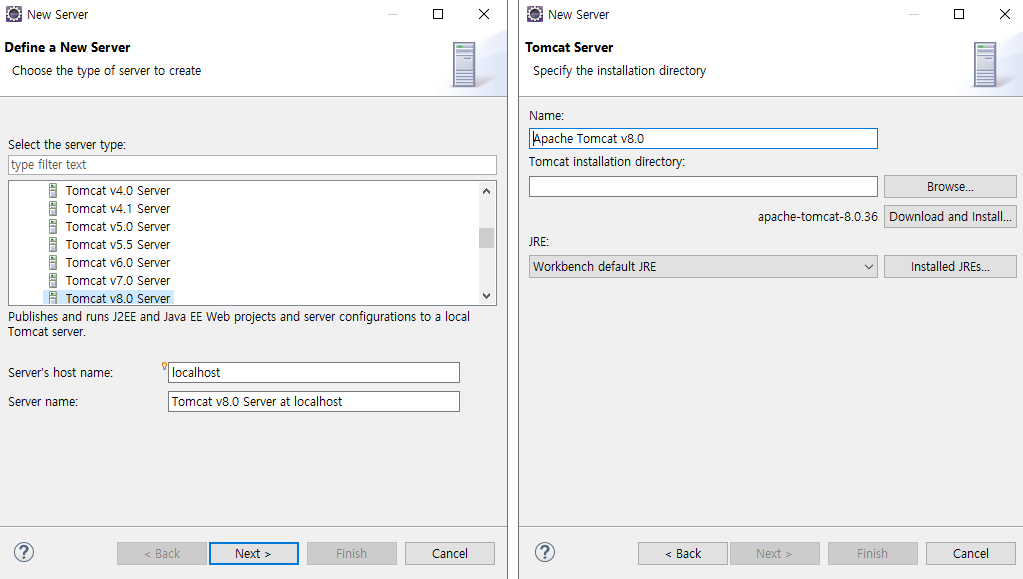Viewport: 1023px width, 579px height.
Task: Open help in Tomcat Server dialog
Action: pyautogui.click(x=545, y=552)
